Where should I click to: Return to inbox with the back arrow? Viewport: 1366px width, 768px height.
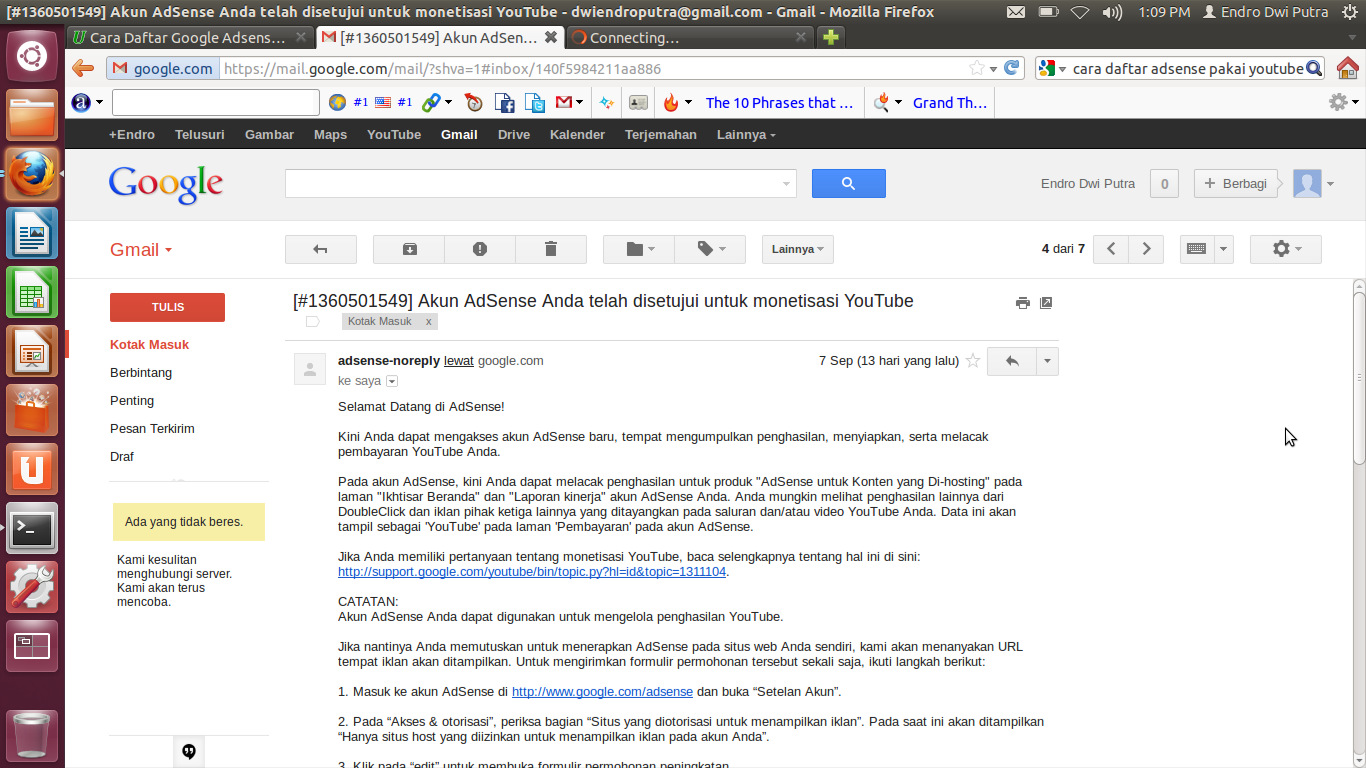coord(321,249)
